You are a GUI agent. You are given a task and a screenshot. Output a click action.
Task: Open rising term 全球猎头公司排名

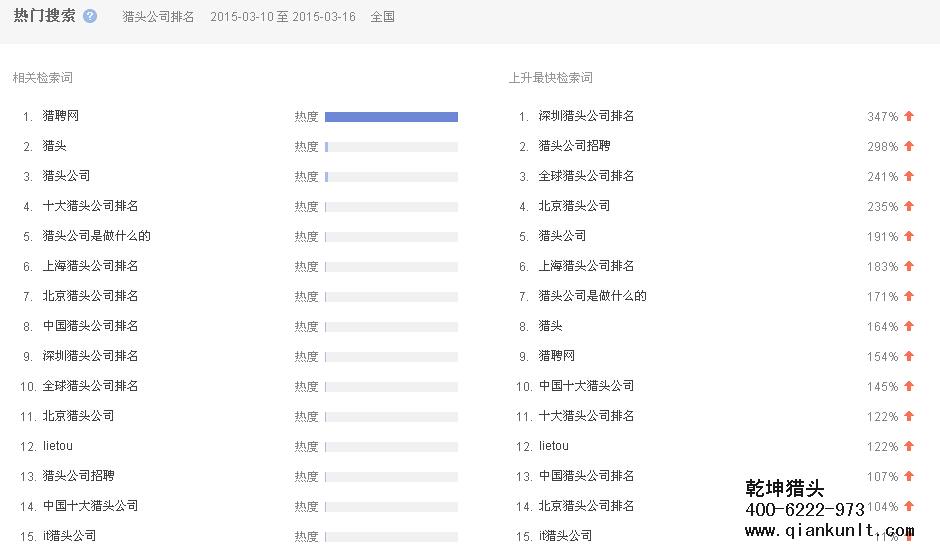coord(587,176)
